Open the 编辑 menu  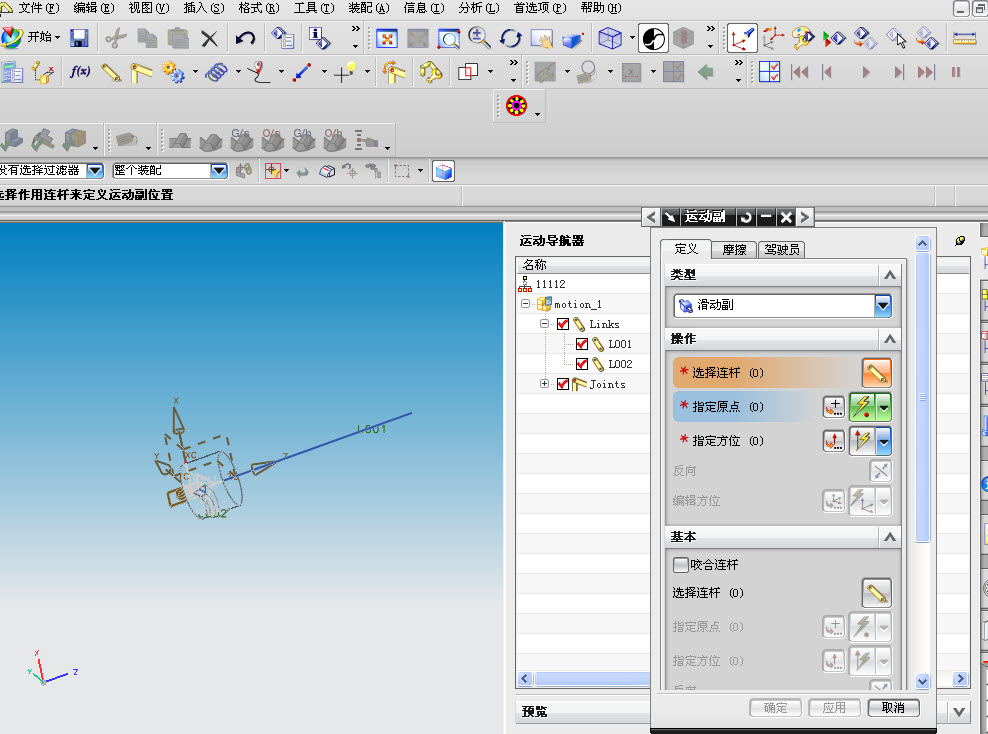(x=94, y=8)
